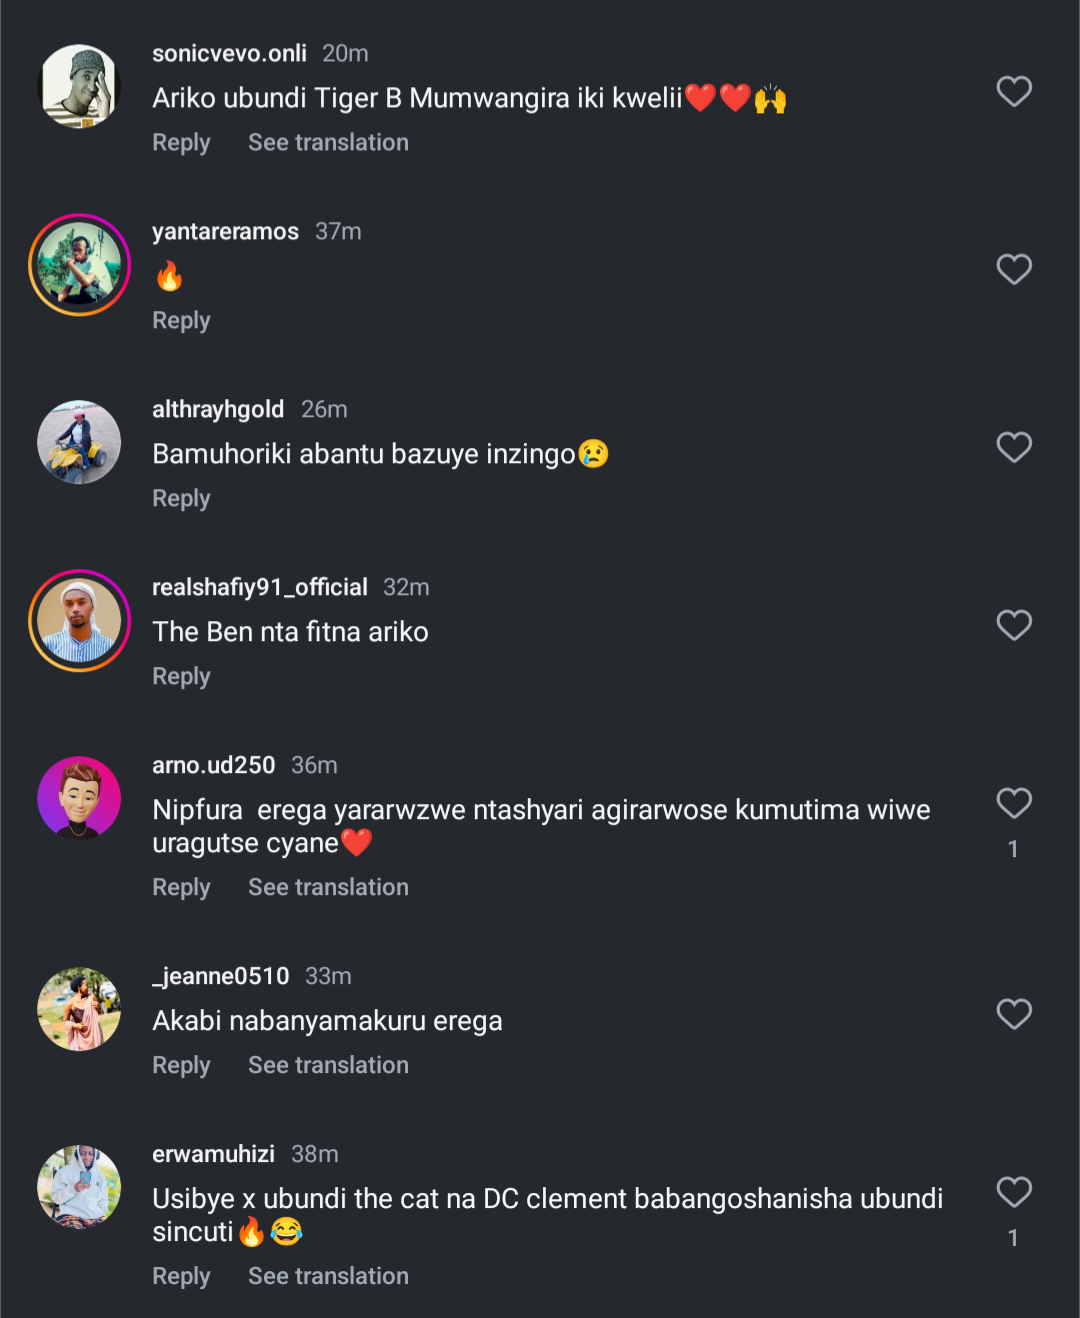Open arno.ud250 avatar image
1080x1318 pixels.
(79, 798)
